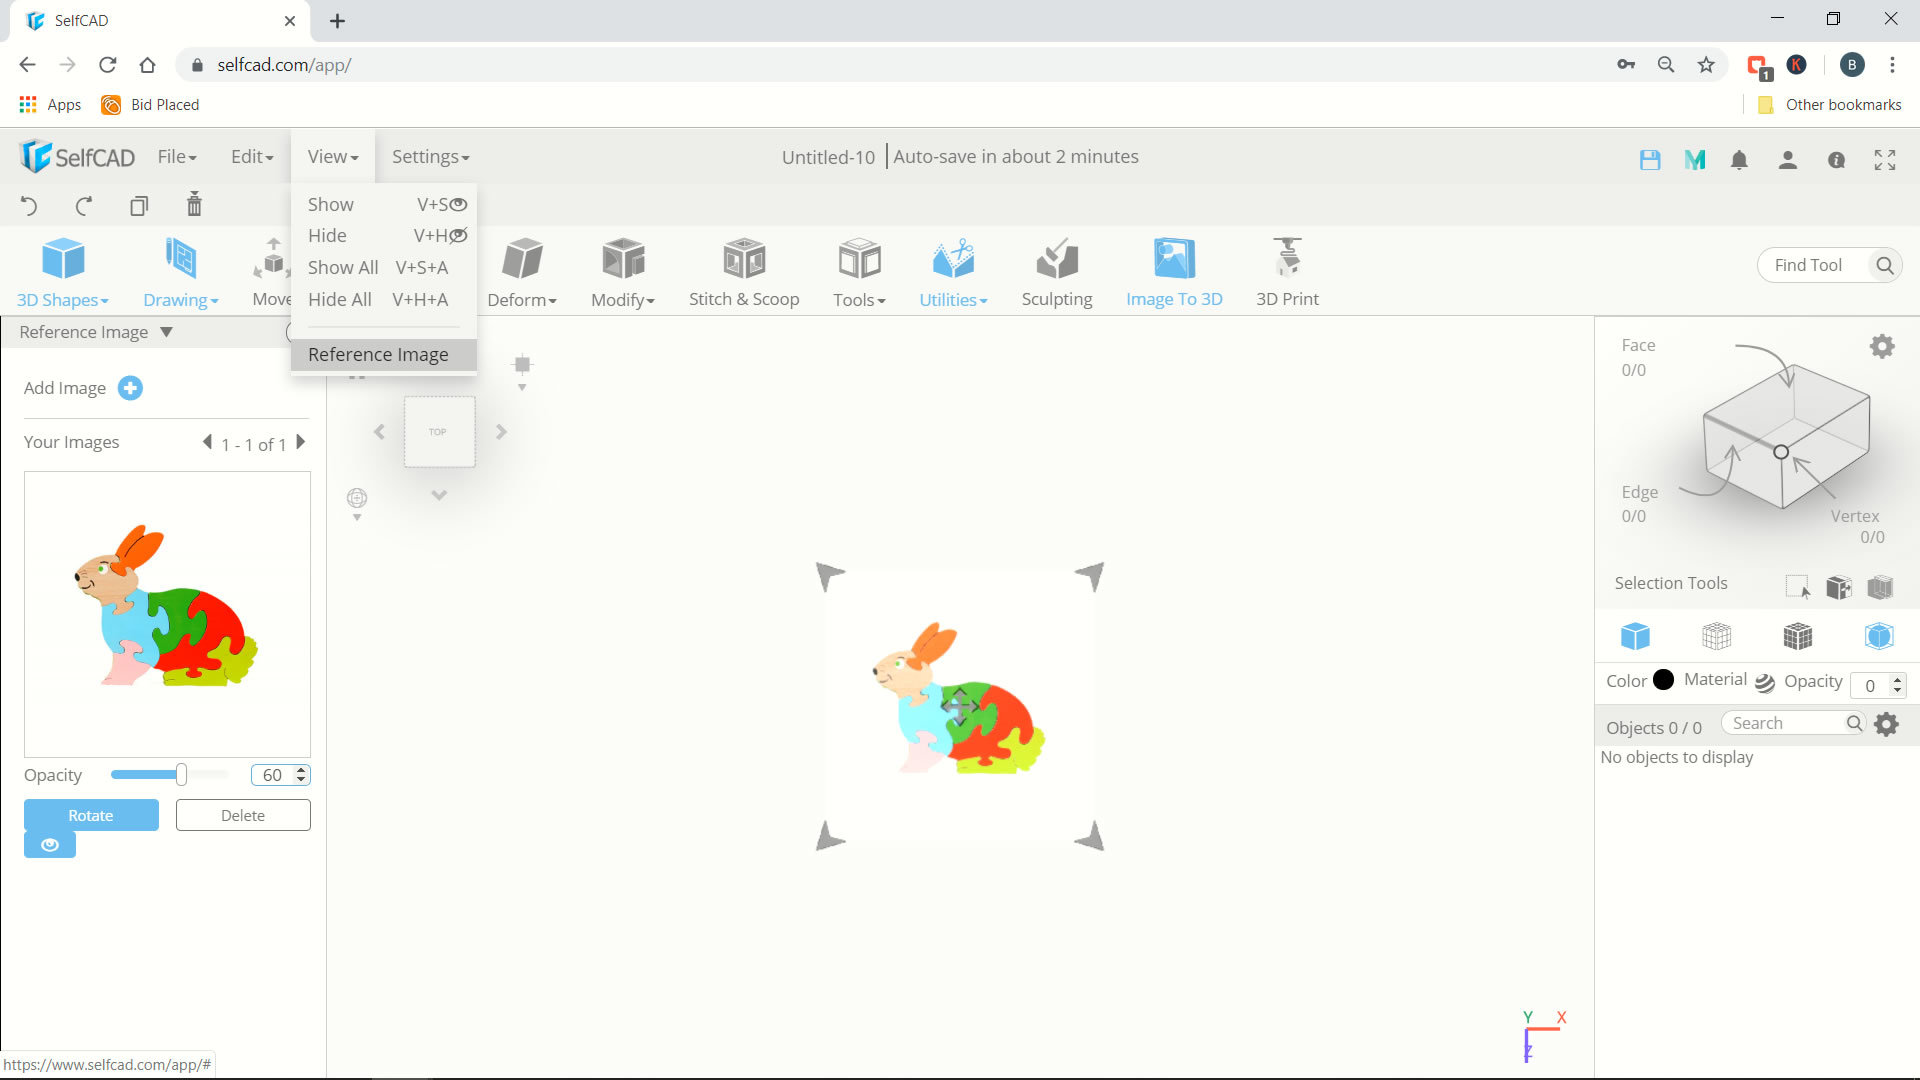Open the File dropdown menu
Image resolution: width=1920 pixels, height=1080 pixels.
click(x=177, y=157)
